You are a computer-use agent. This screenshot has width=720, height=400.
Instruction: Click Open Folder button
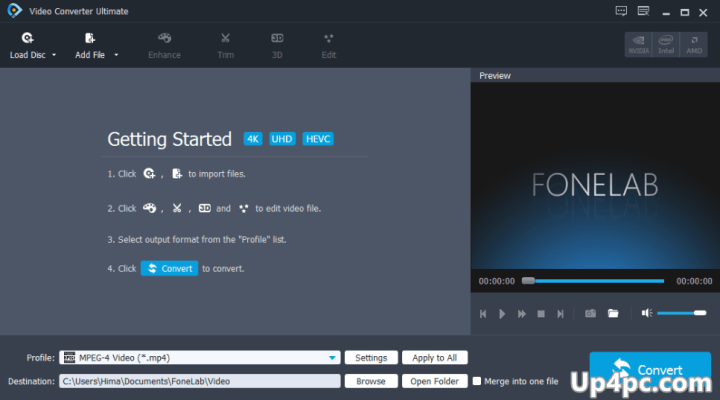pos(434,381)
